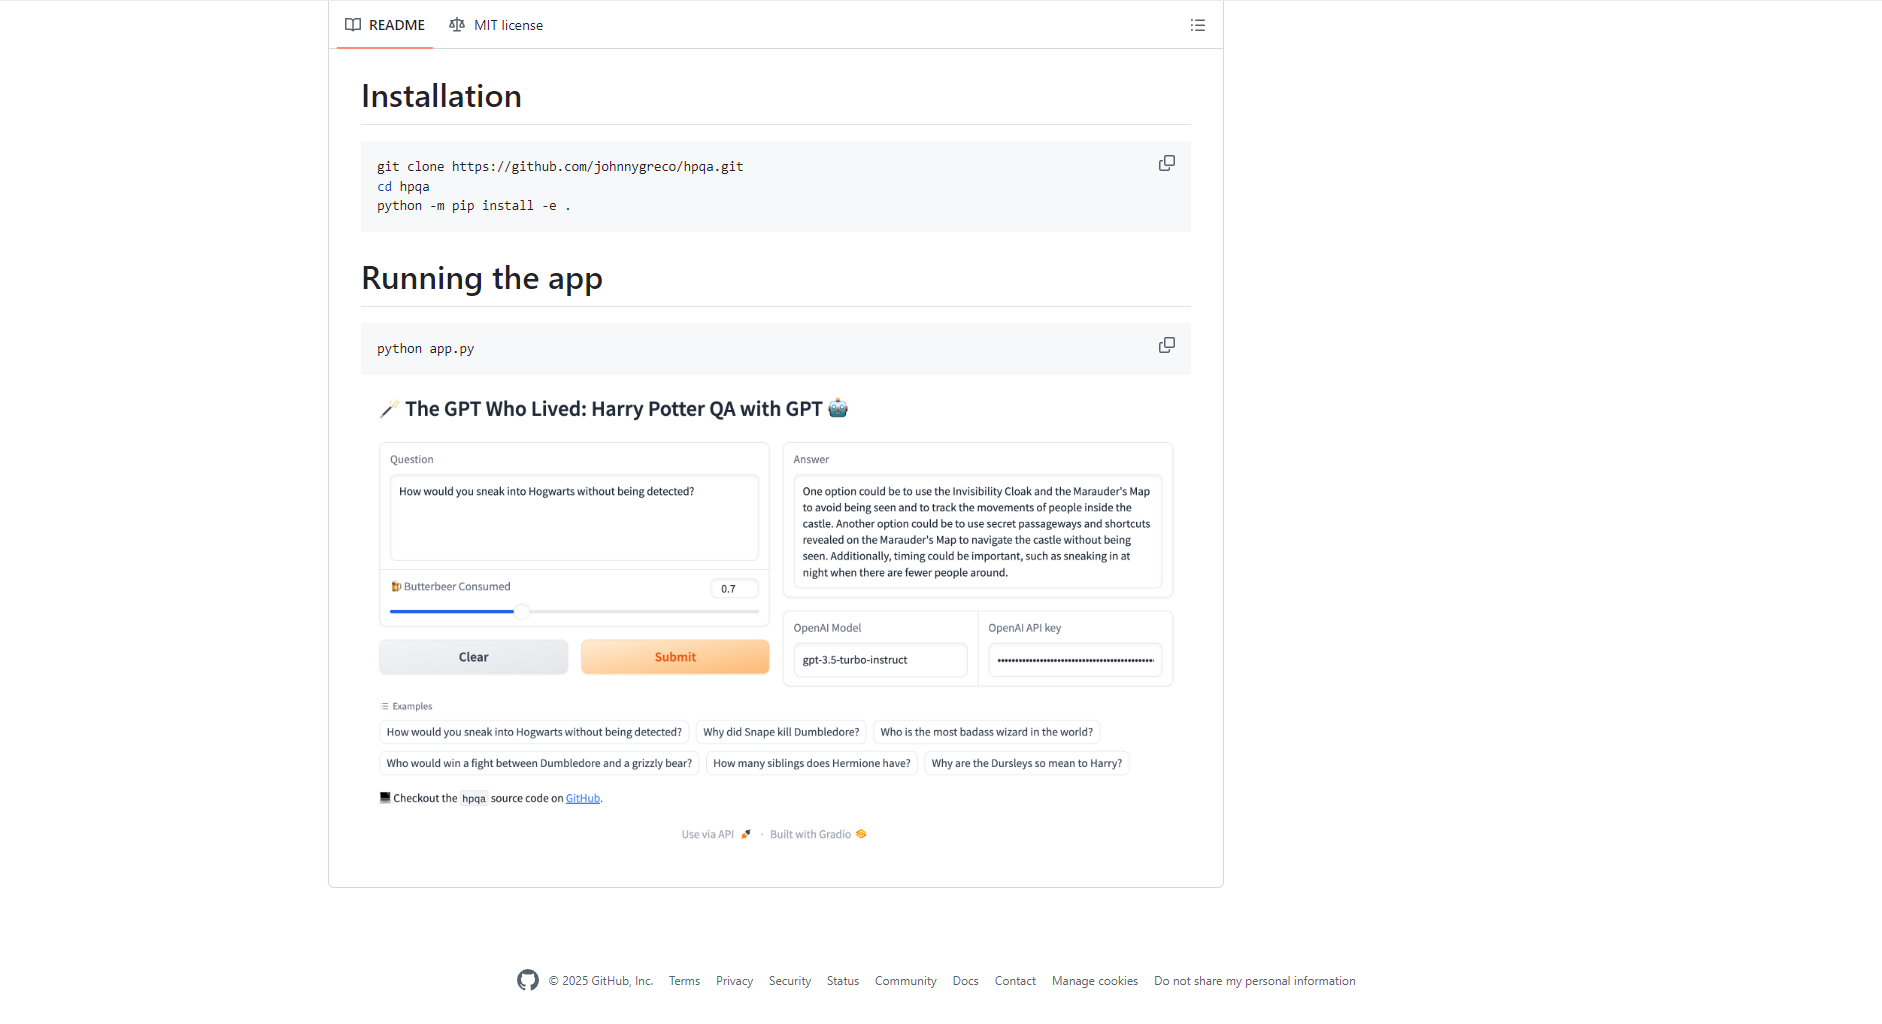1882x1024 pixels.
Task: Click the Question text box
Action: click(573, 517)
